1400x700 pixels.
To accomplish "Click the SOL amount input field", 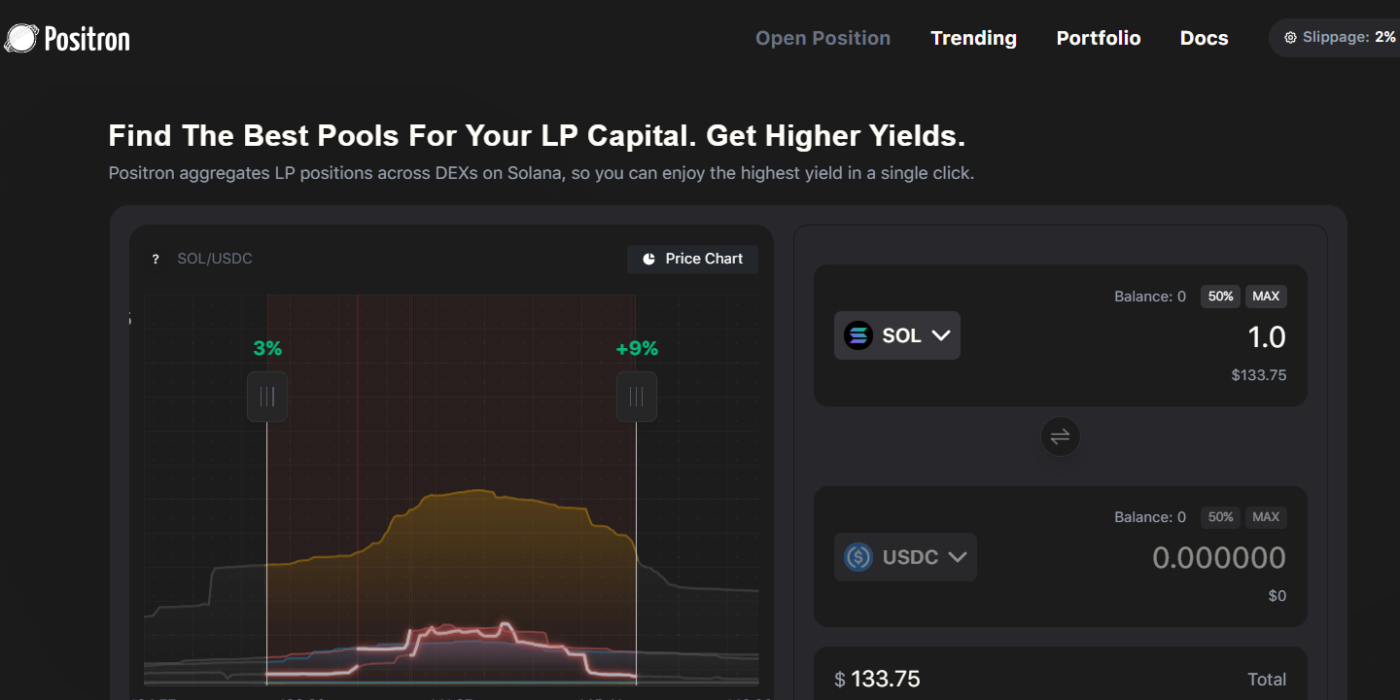I will (x=1200, y=338).
